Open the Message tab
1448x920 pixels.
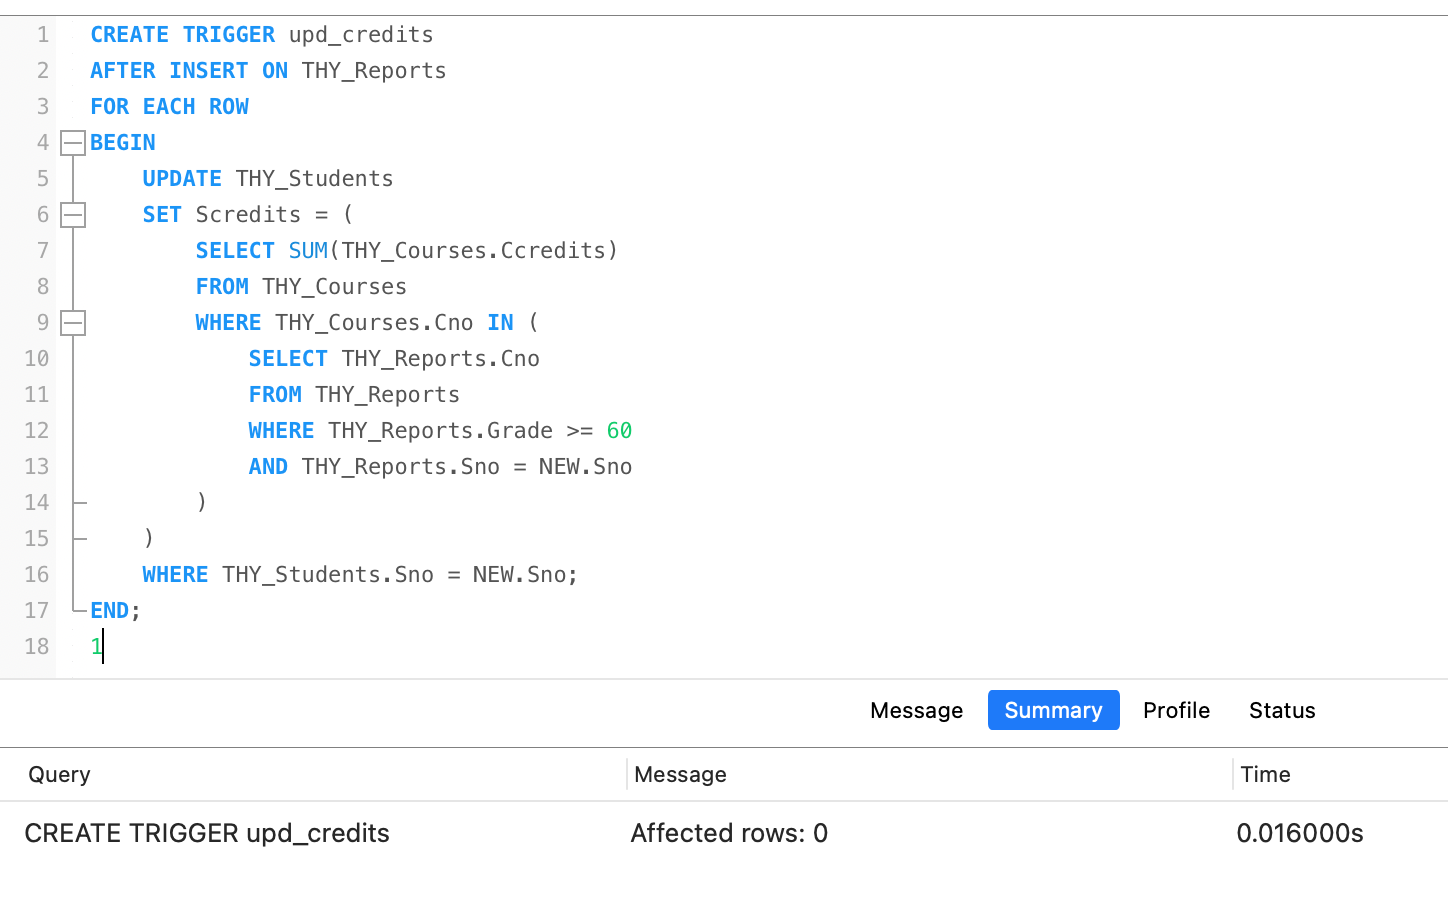(916, 711)
